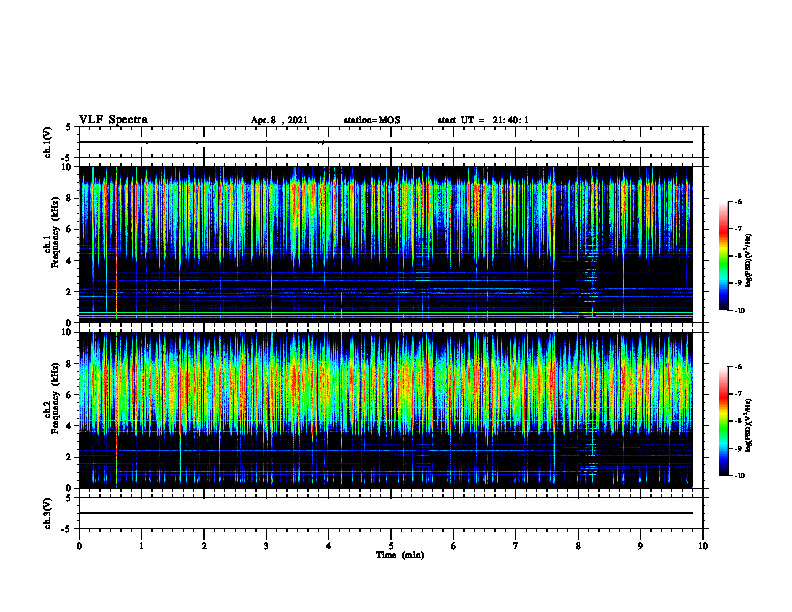Click the time axis tick label "2"

click(204, 546)
